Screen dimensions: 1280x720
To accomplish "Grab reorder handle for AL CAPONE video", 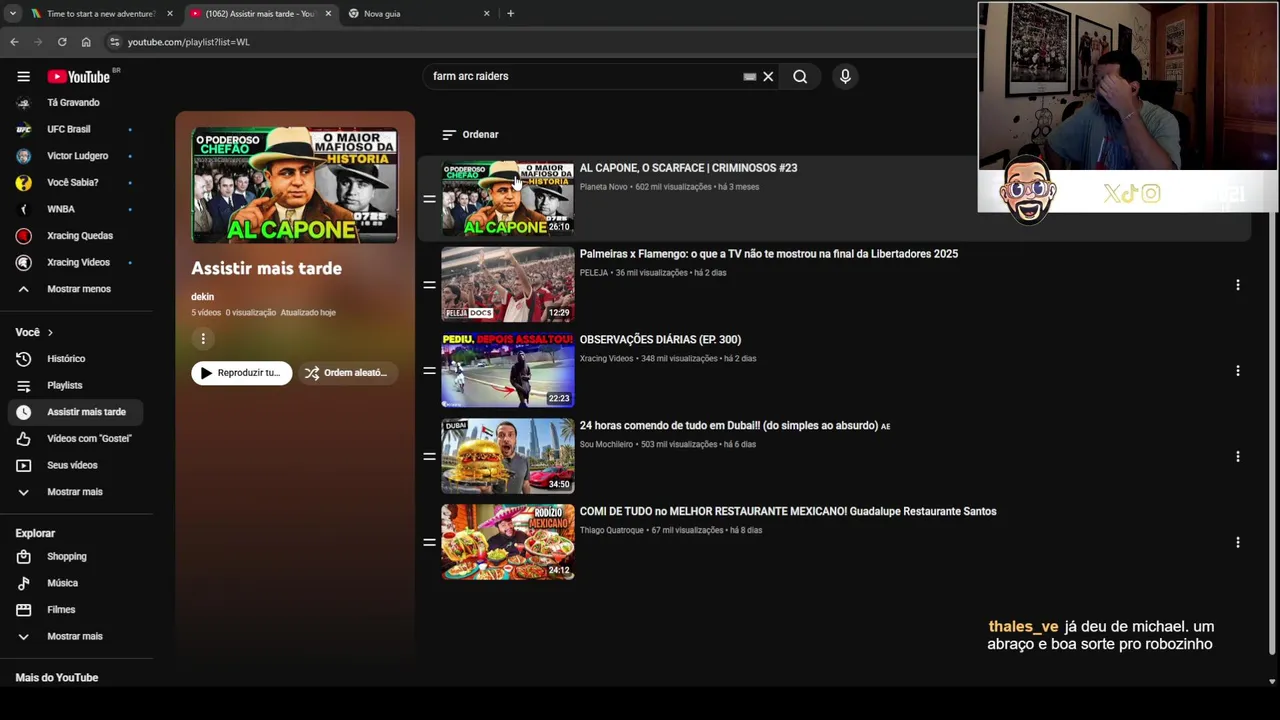I will tap(429, 199).
